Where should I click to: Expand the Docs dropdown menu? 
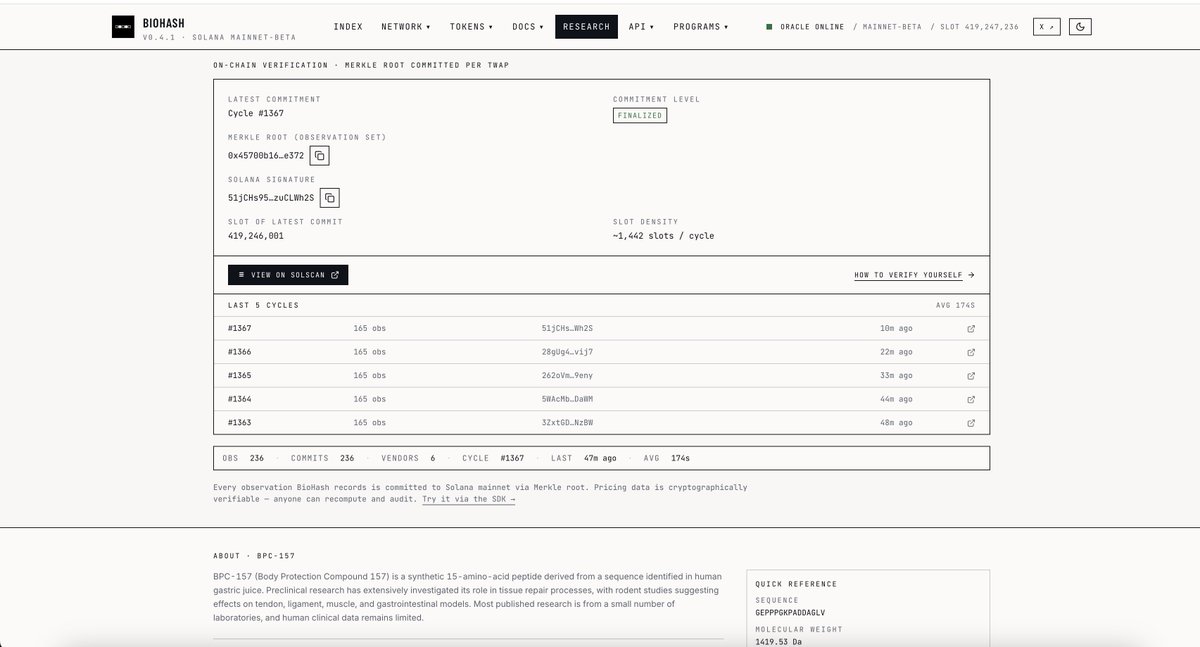click(528, 27)
